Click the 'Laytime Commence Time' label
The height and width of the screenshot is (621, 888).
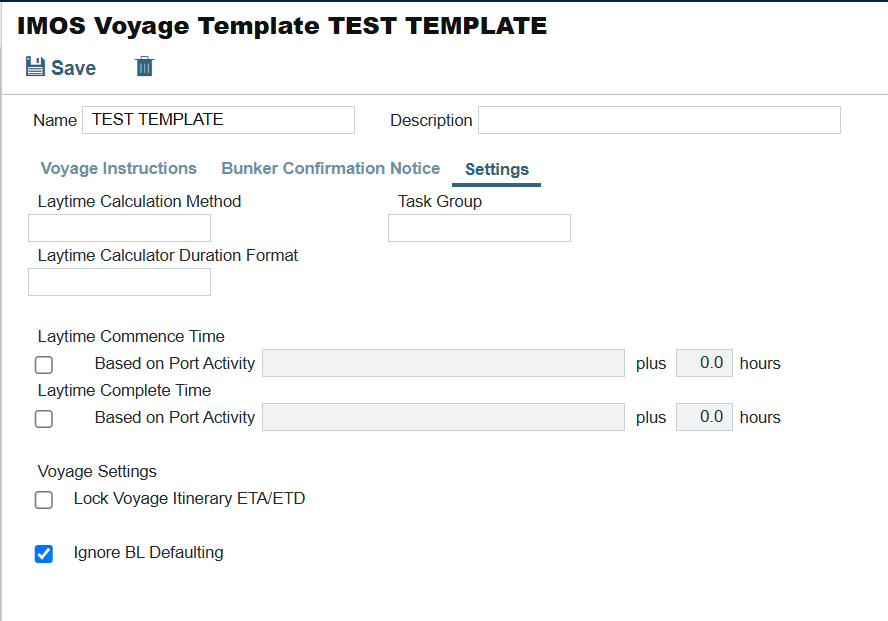(131, 336)
